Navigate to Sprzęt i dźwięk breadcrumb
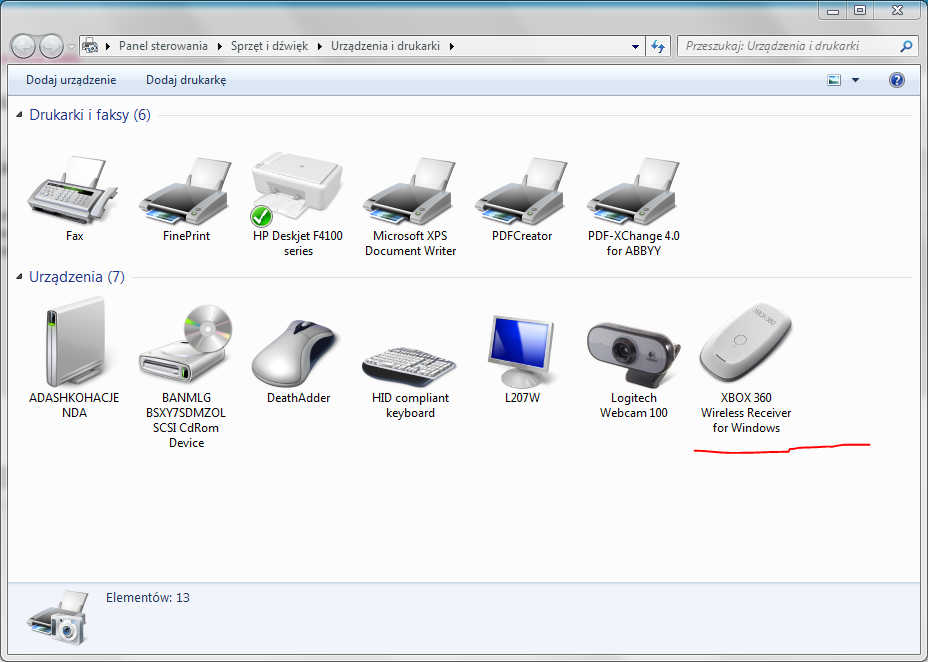Image resolution: width=928 pixels, height=662 pixels. (x=269, y=46)
